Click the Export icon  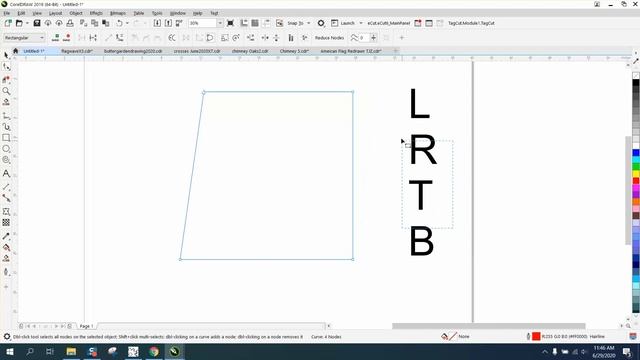[x=168, y=23]
